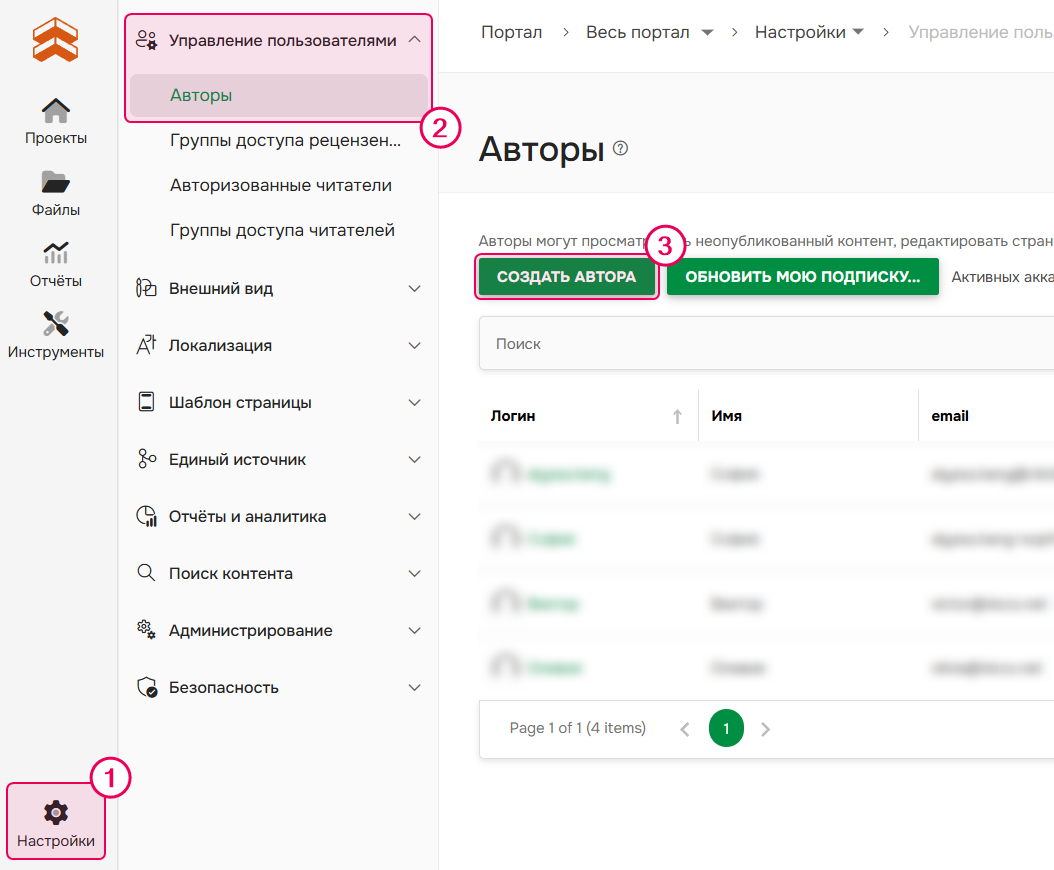
Task: Click the Безопасность shield icon
Action: pyautogui.click(x=146, y=687)
